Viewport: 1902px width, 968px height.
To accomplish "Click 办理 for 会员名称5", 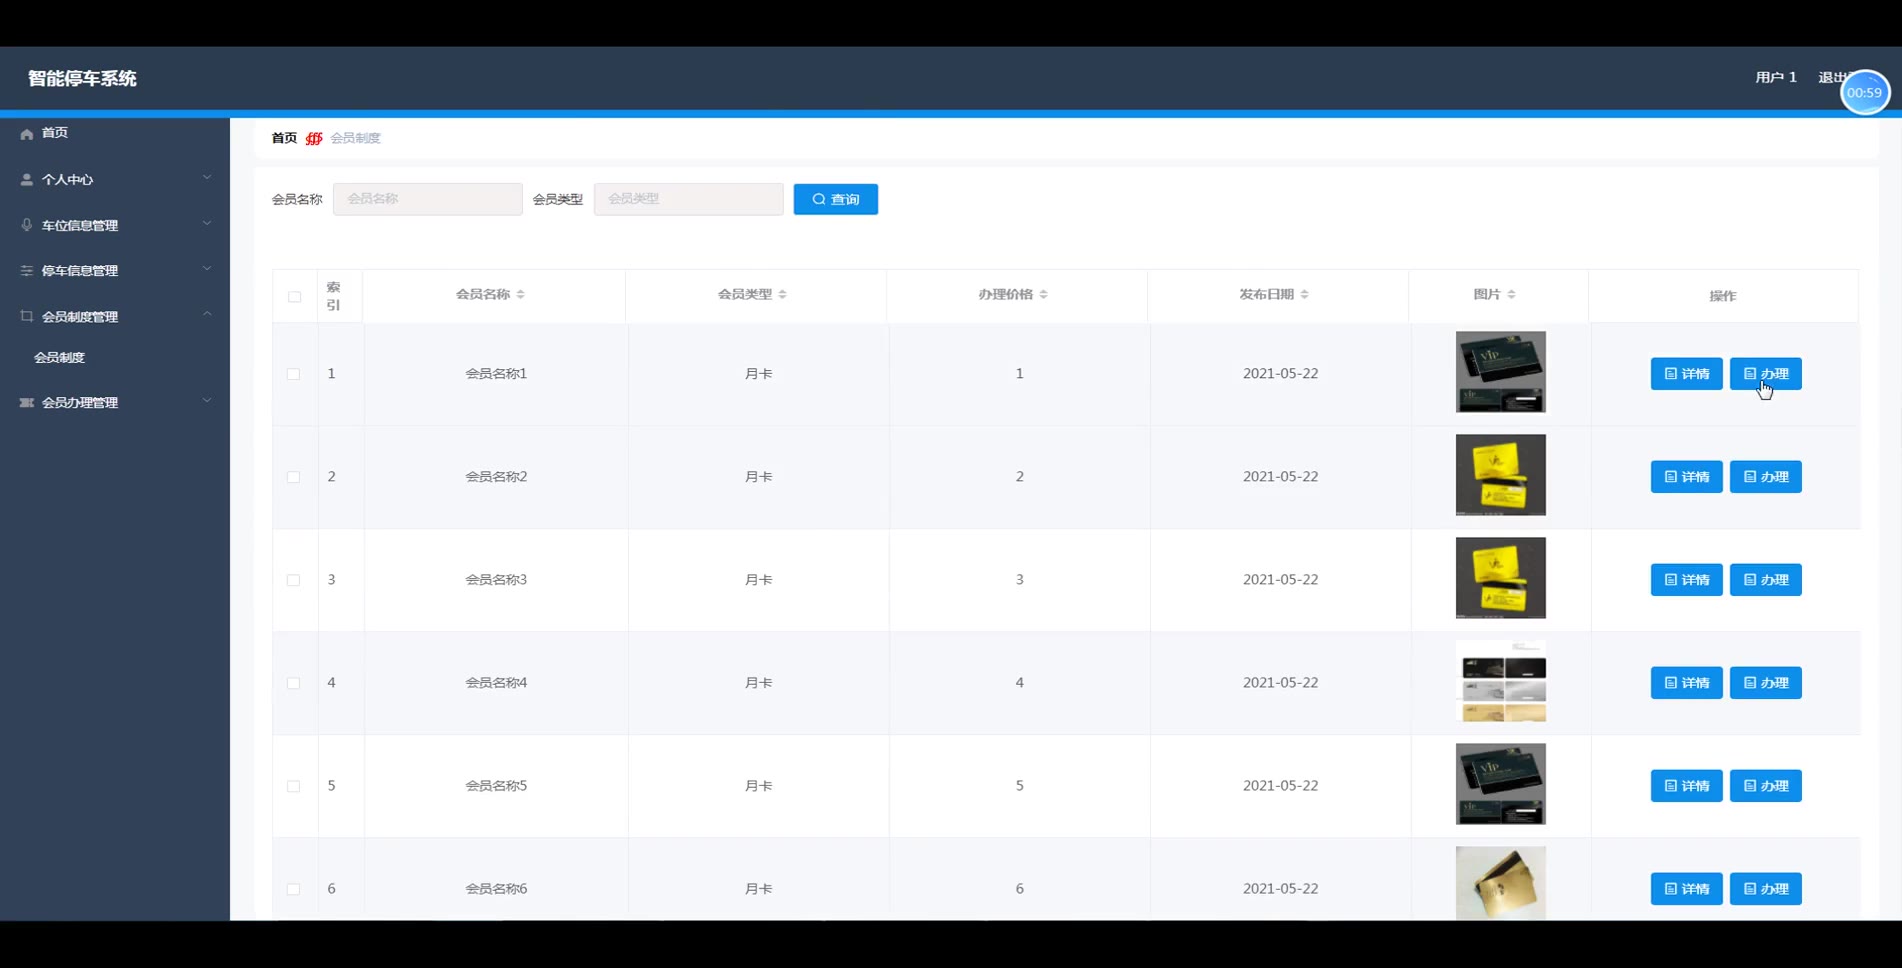I will [x=1766, y=786].
